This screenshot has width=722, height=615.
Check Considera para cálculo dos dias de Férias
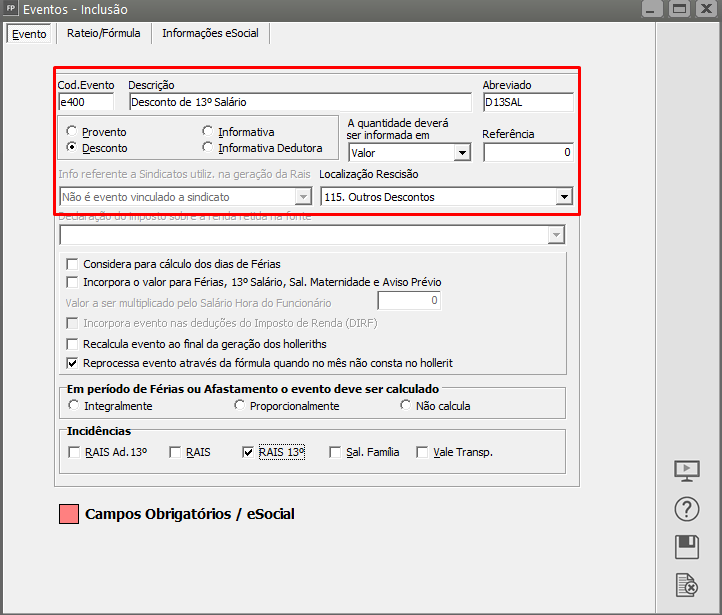pyautogui.click(x=72, y=264)
